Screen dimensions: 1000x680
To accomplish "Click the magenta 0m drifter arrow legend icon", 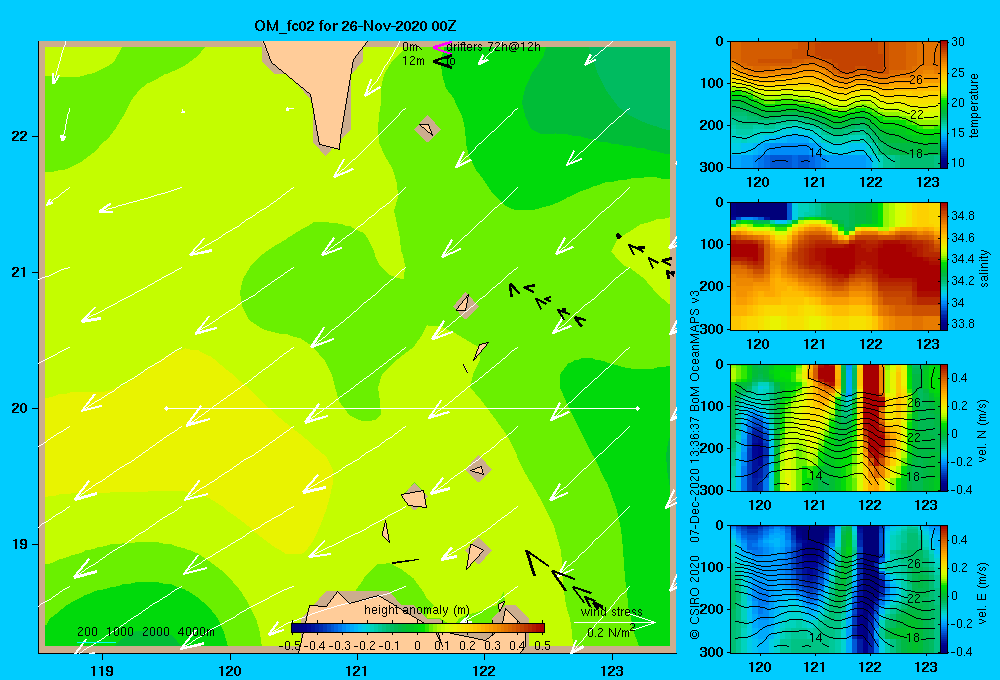I will (x=440, y=47).
